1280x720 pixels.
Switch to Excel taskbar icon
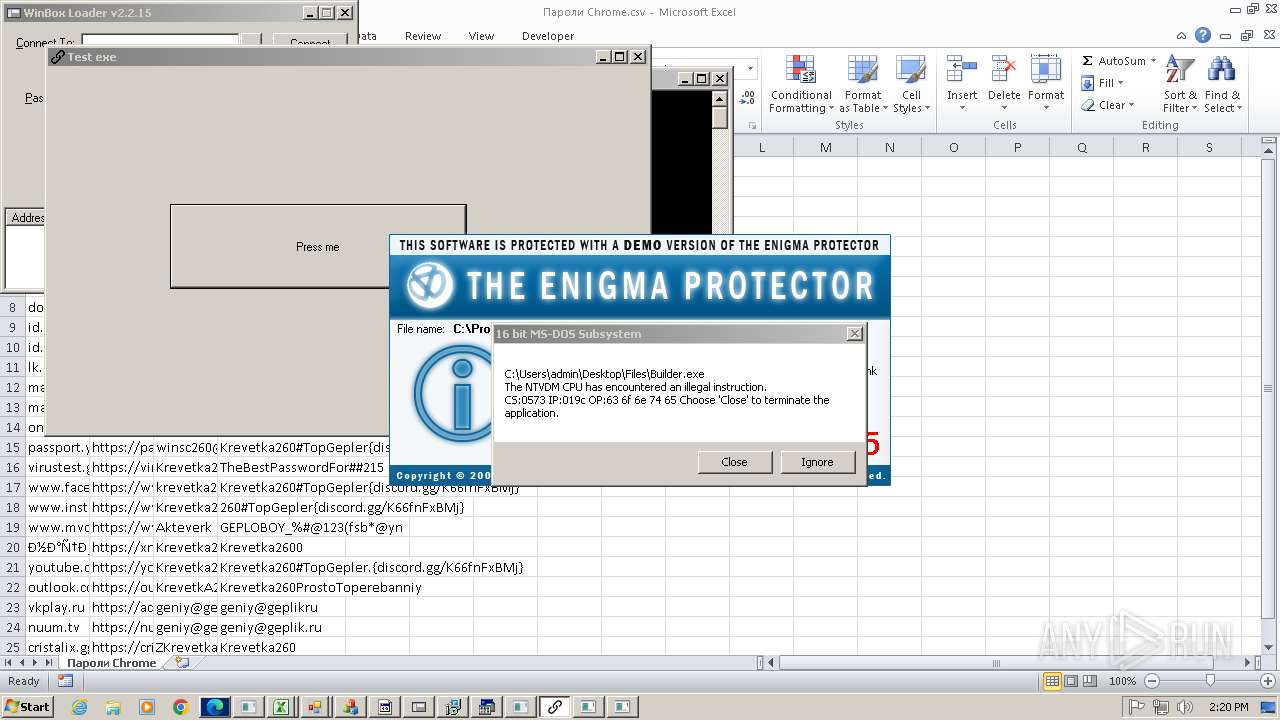tap(283, 707)
